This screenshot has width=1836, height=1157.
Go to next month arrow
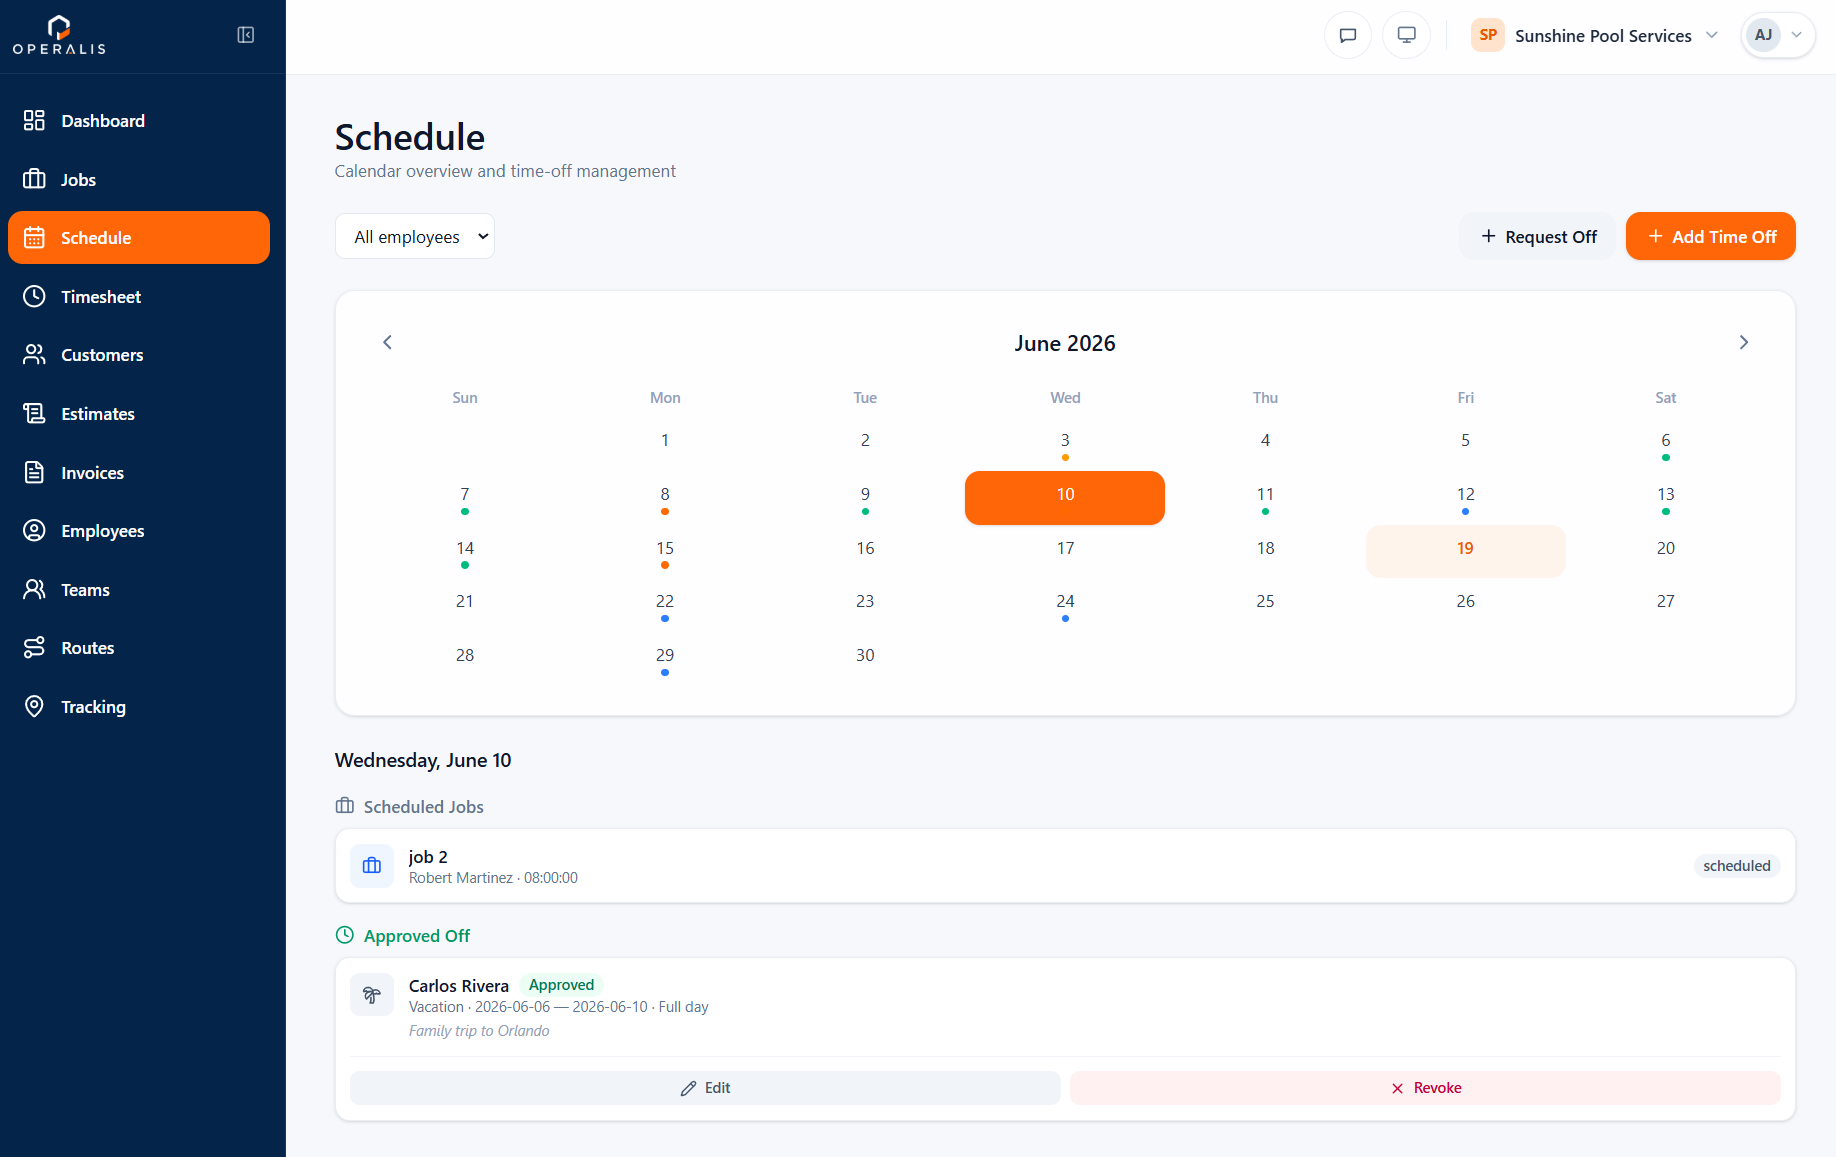pos(1744,342)
